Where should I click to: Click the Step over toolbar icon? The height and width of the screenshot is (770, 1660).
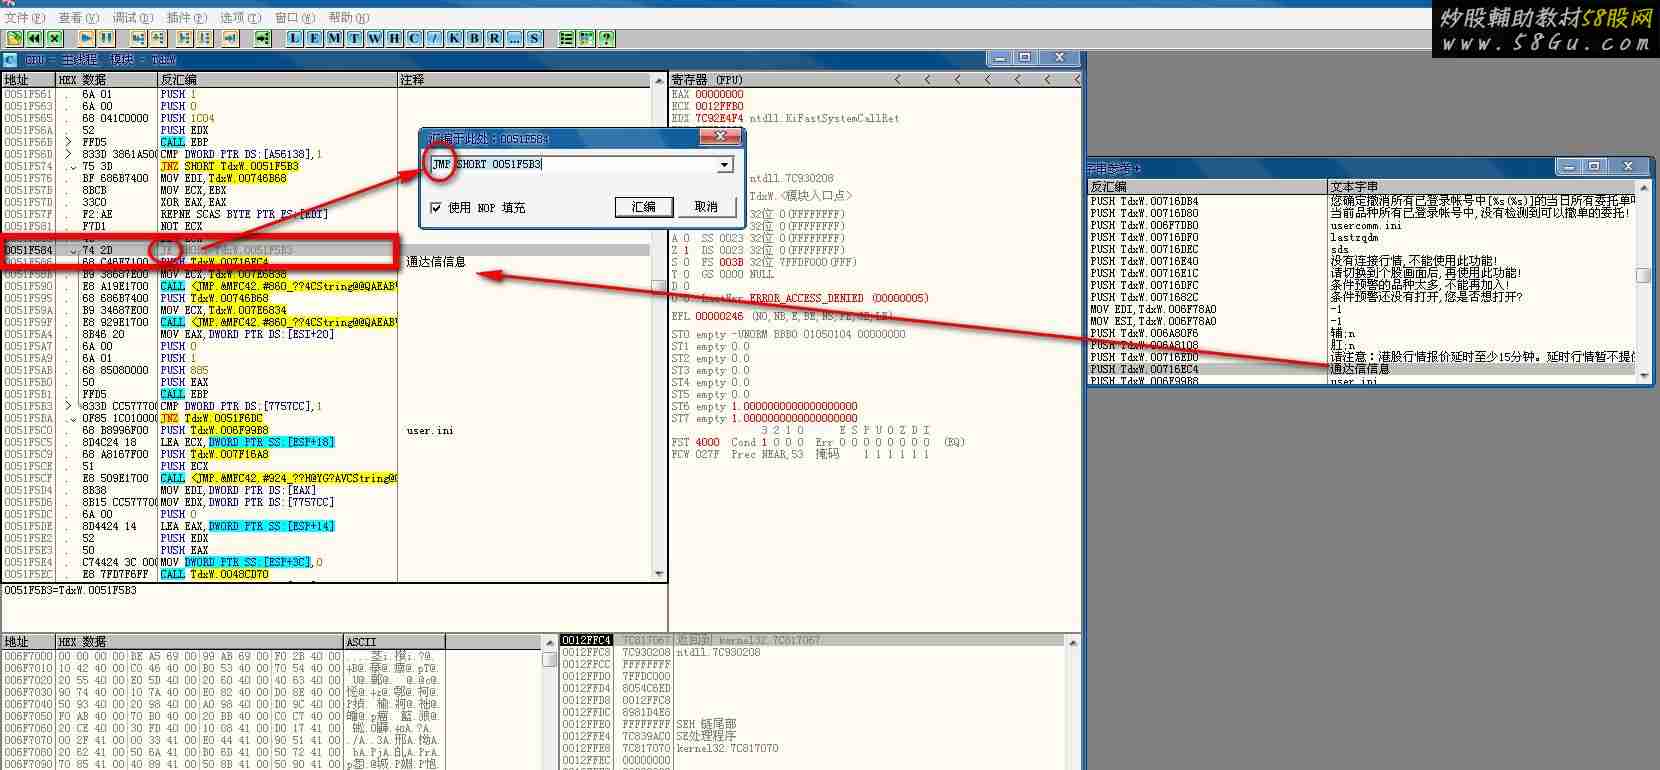pyautogui.click(x=158, y=38)
